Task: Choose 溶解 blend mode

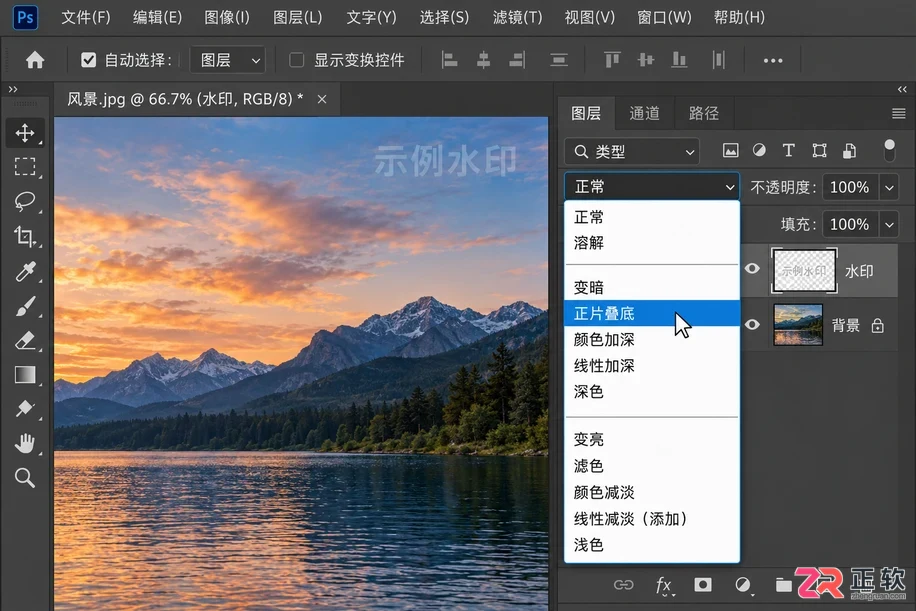Action: [652, 243]
